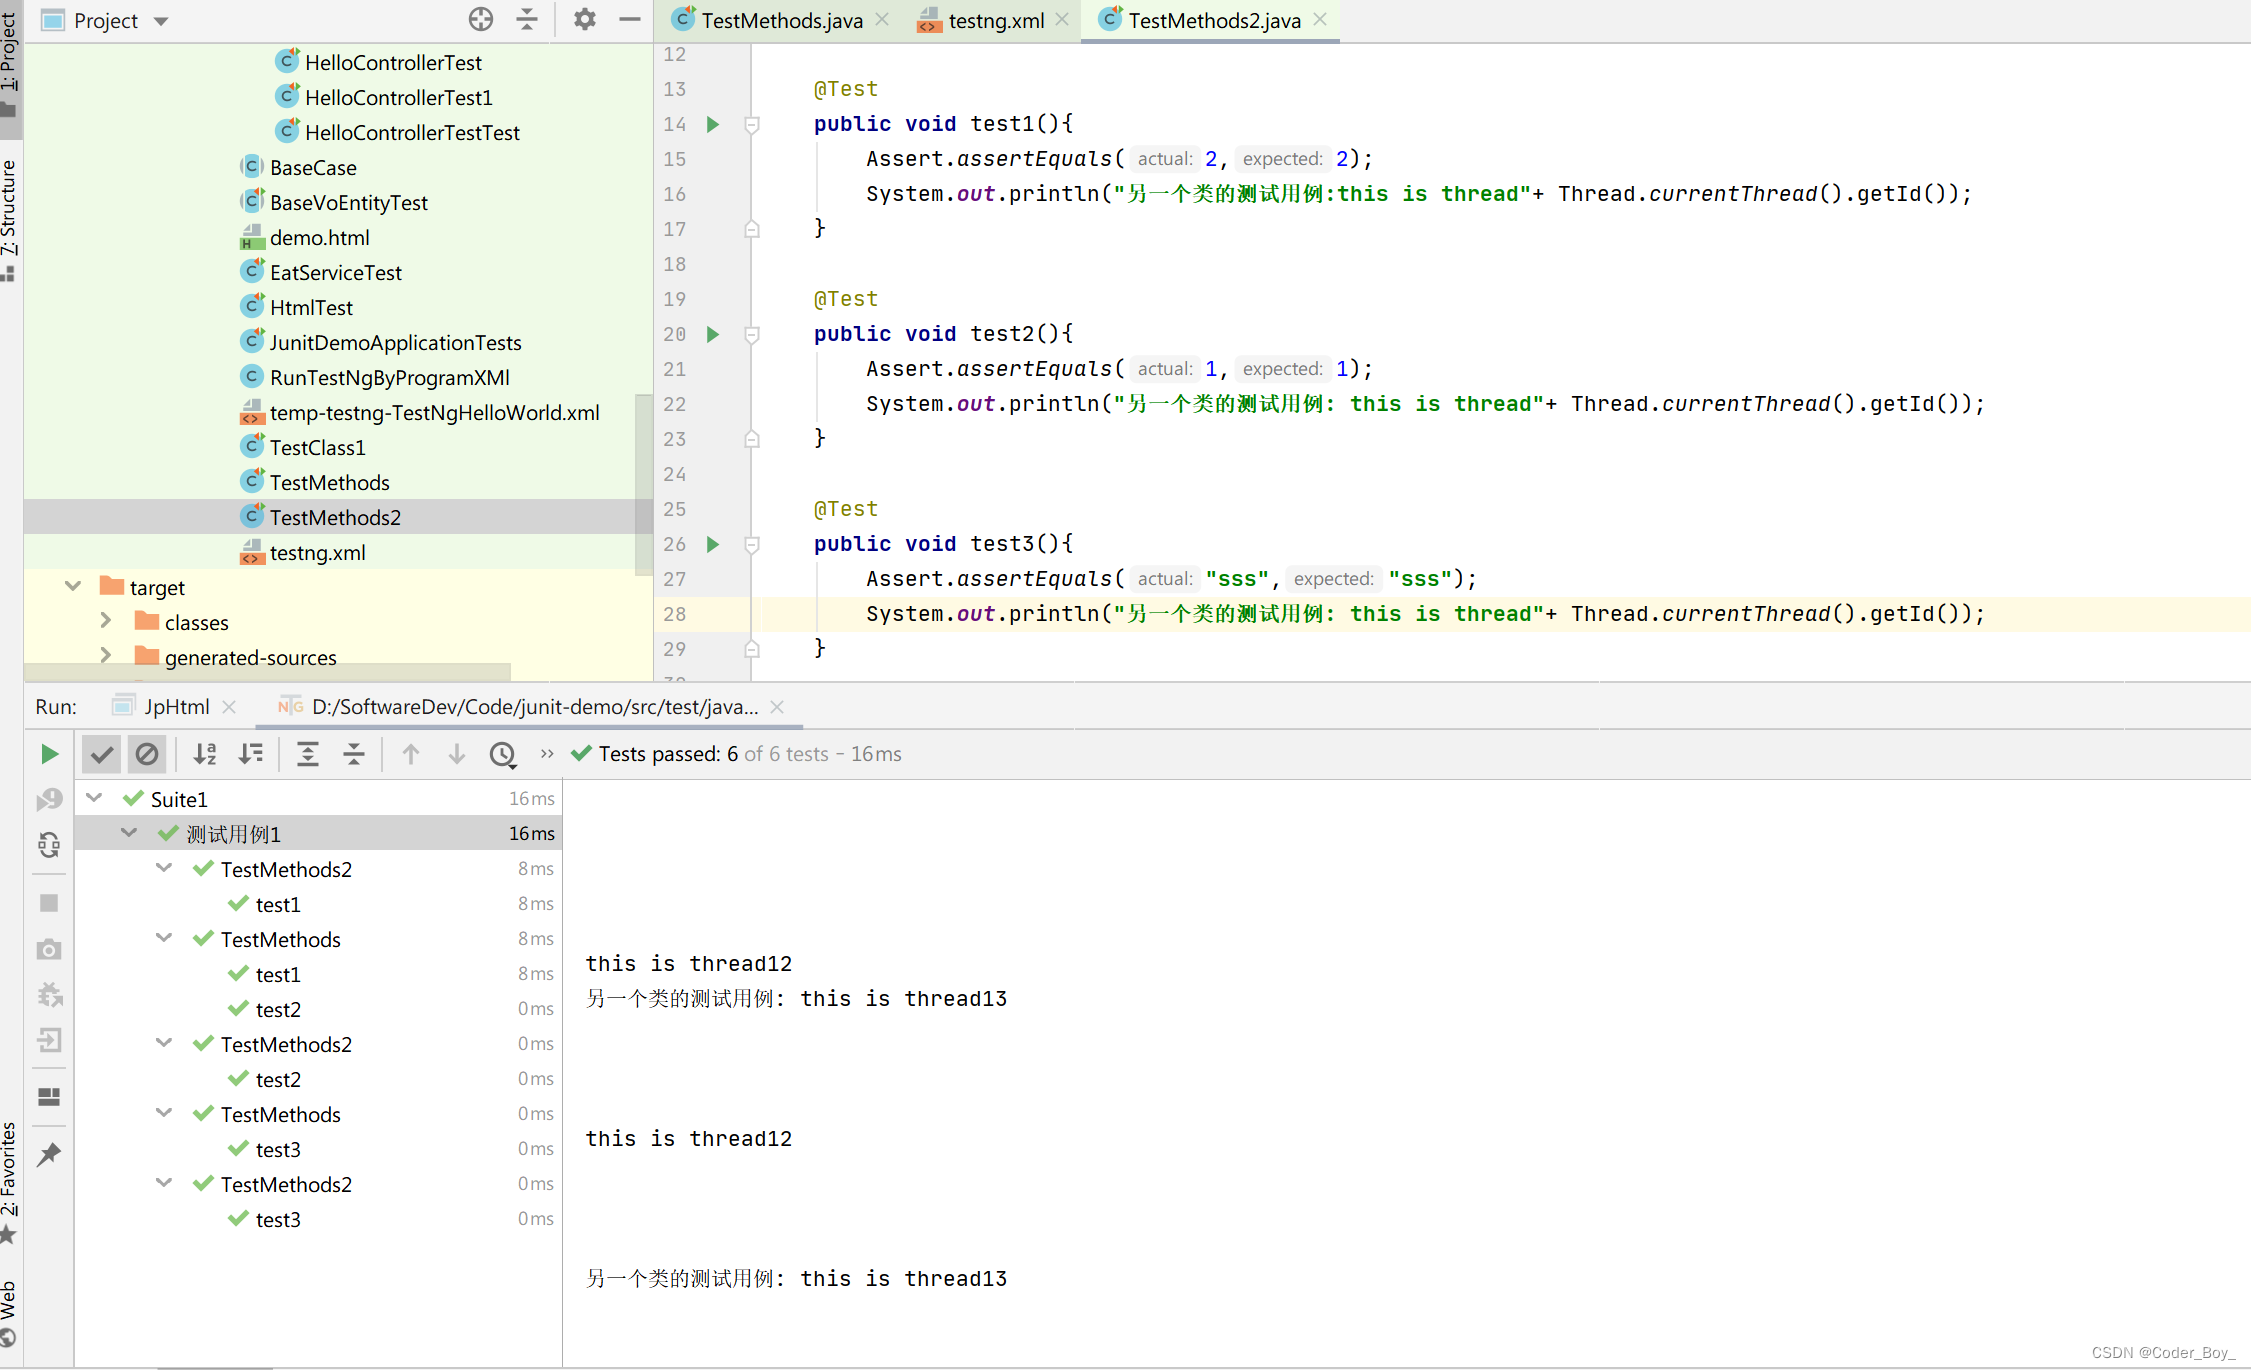The height and width of the screenshot is (1370, 2251).
Task: Go to previous failed test arrow
Action: 411,754
